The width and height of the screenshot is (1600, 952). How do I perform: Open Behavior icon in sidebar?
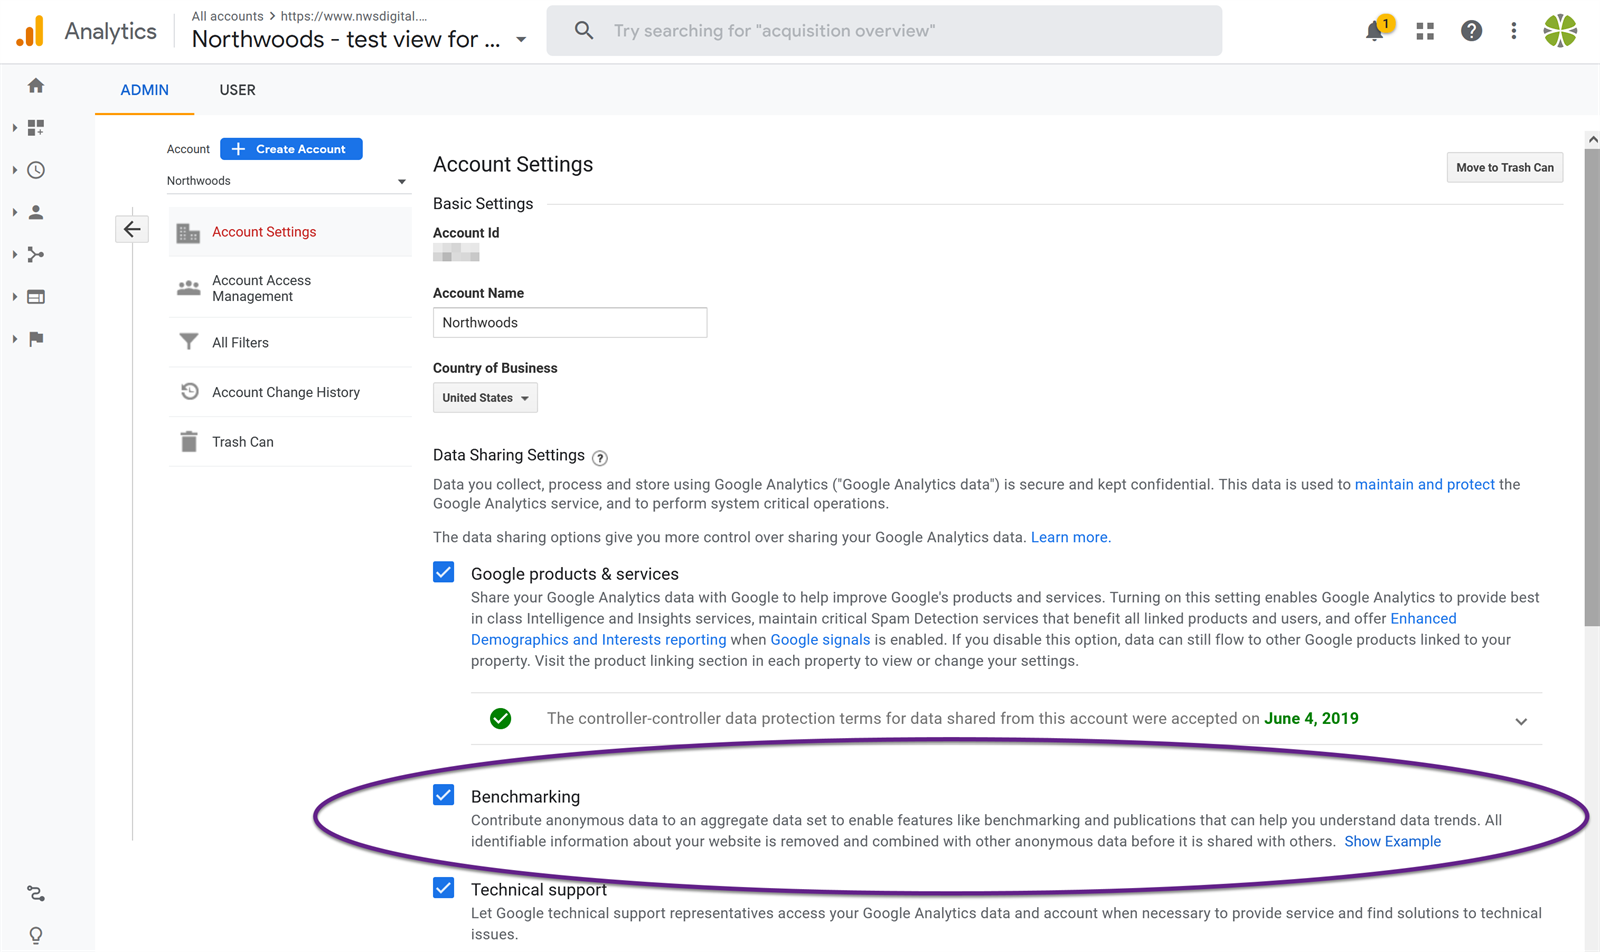tap(36, 297)
